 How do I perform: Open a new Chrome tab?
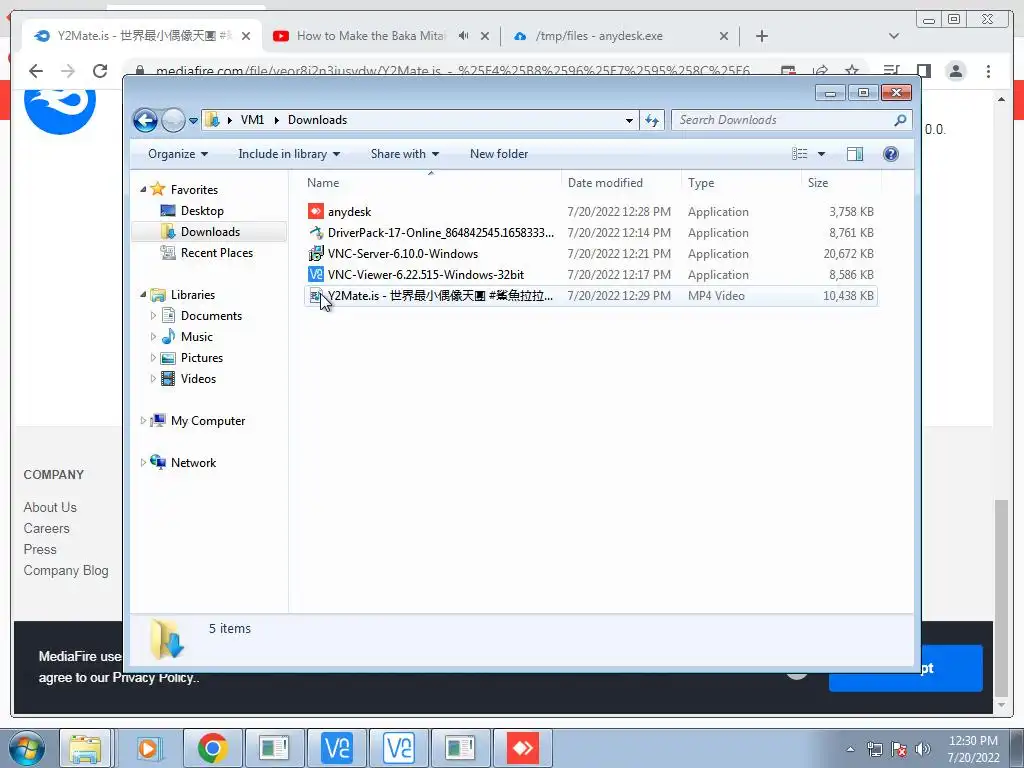(x=761, y=37)
